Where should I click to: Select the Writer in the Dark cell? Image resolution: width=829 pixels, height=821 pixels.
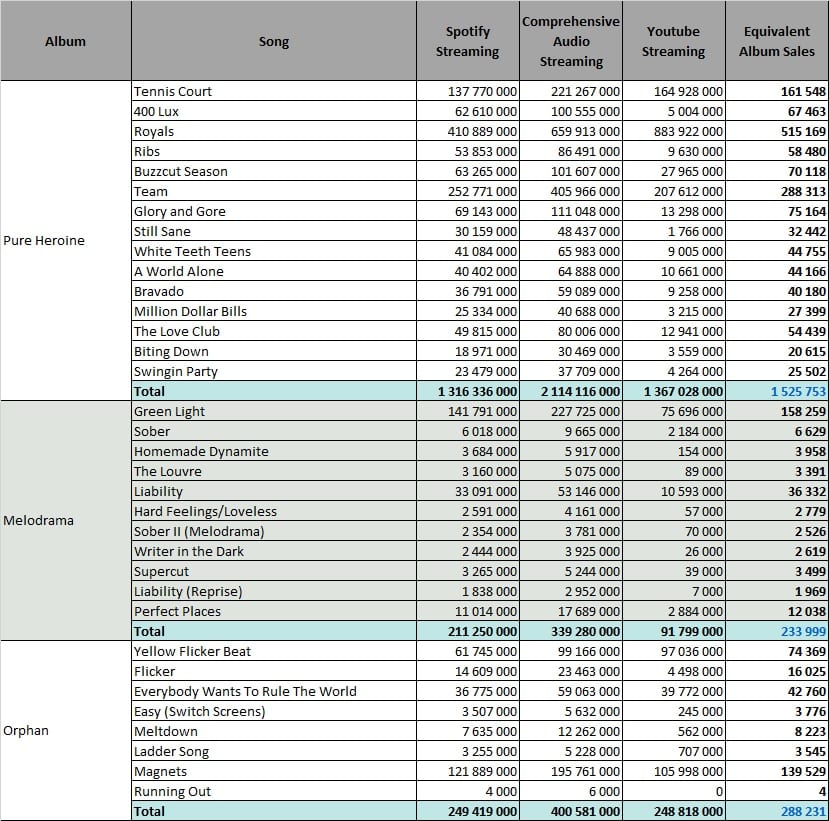click(x=274, y=551)
